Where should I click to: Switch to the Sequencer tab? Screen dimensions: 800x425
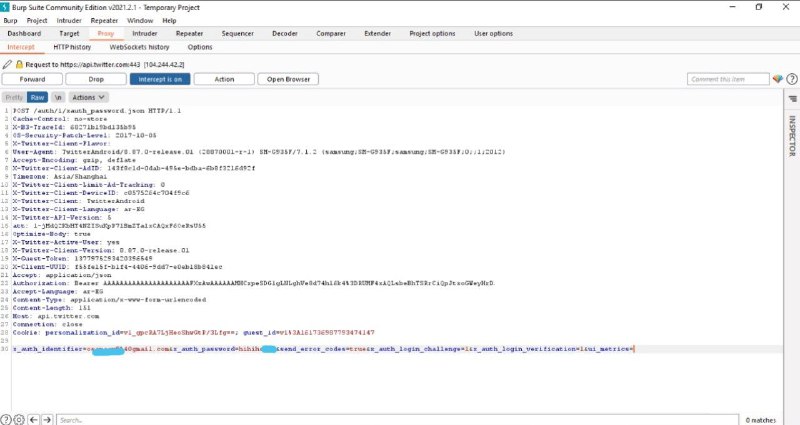click(237, 33)
